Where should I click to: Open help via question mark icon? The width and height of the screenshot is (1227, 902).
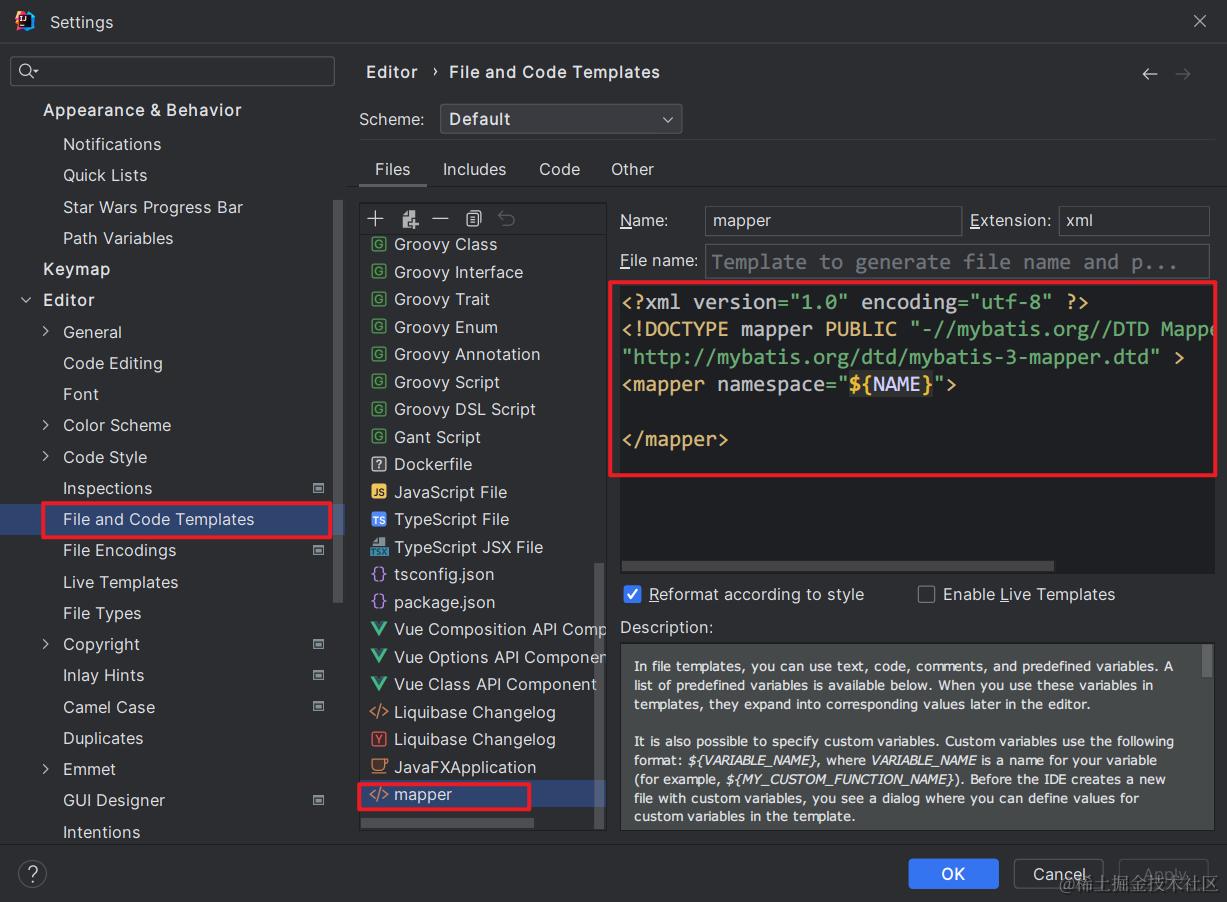pyautogui.click(x=32, y=874)
